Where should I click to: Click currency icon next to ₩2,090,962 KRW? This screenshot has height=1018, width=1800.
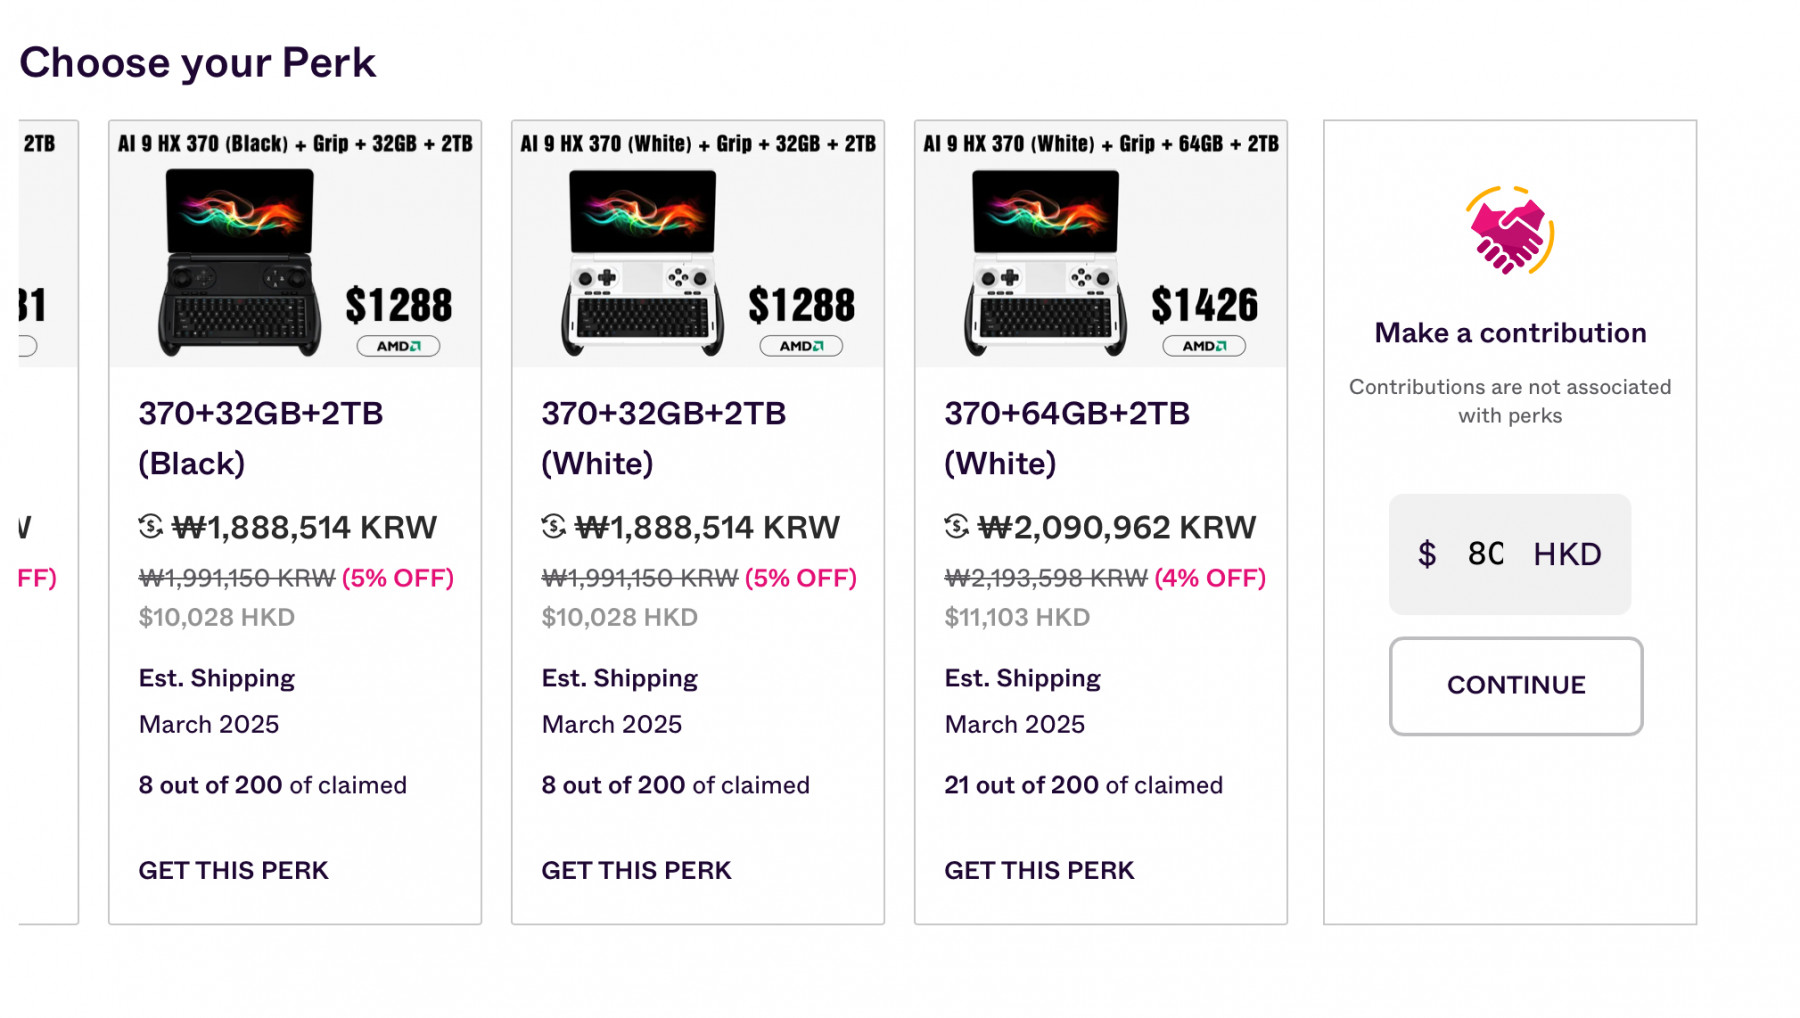957,526
